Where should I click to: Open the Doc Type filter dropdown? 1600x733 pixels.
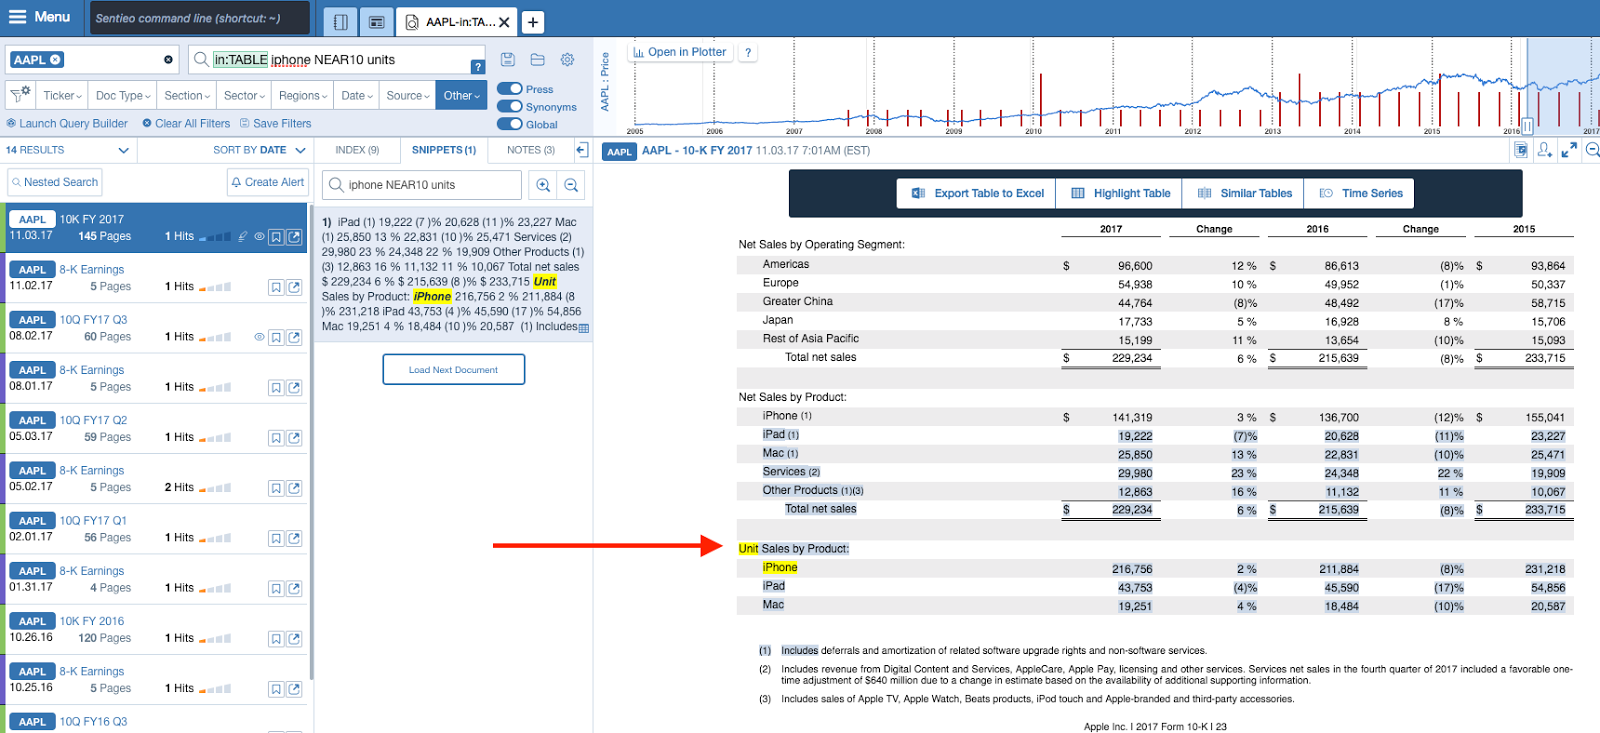click(123, 95)
